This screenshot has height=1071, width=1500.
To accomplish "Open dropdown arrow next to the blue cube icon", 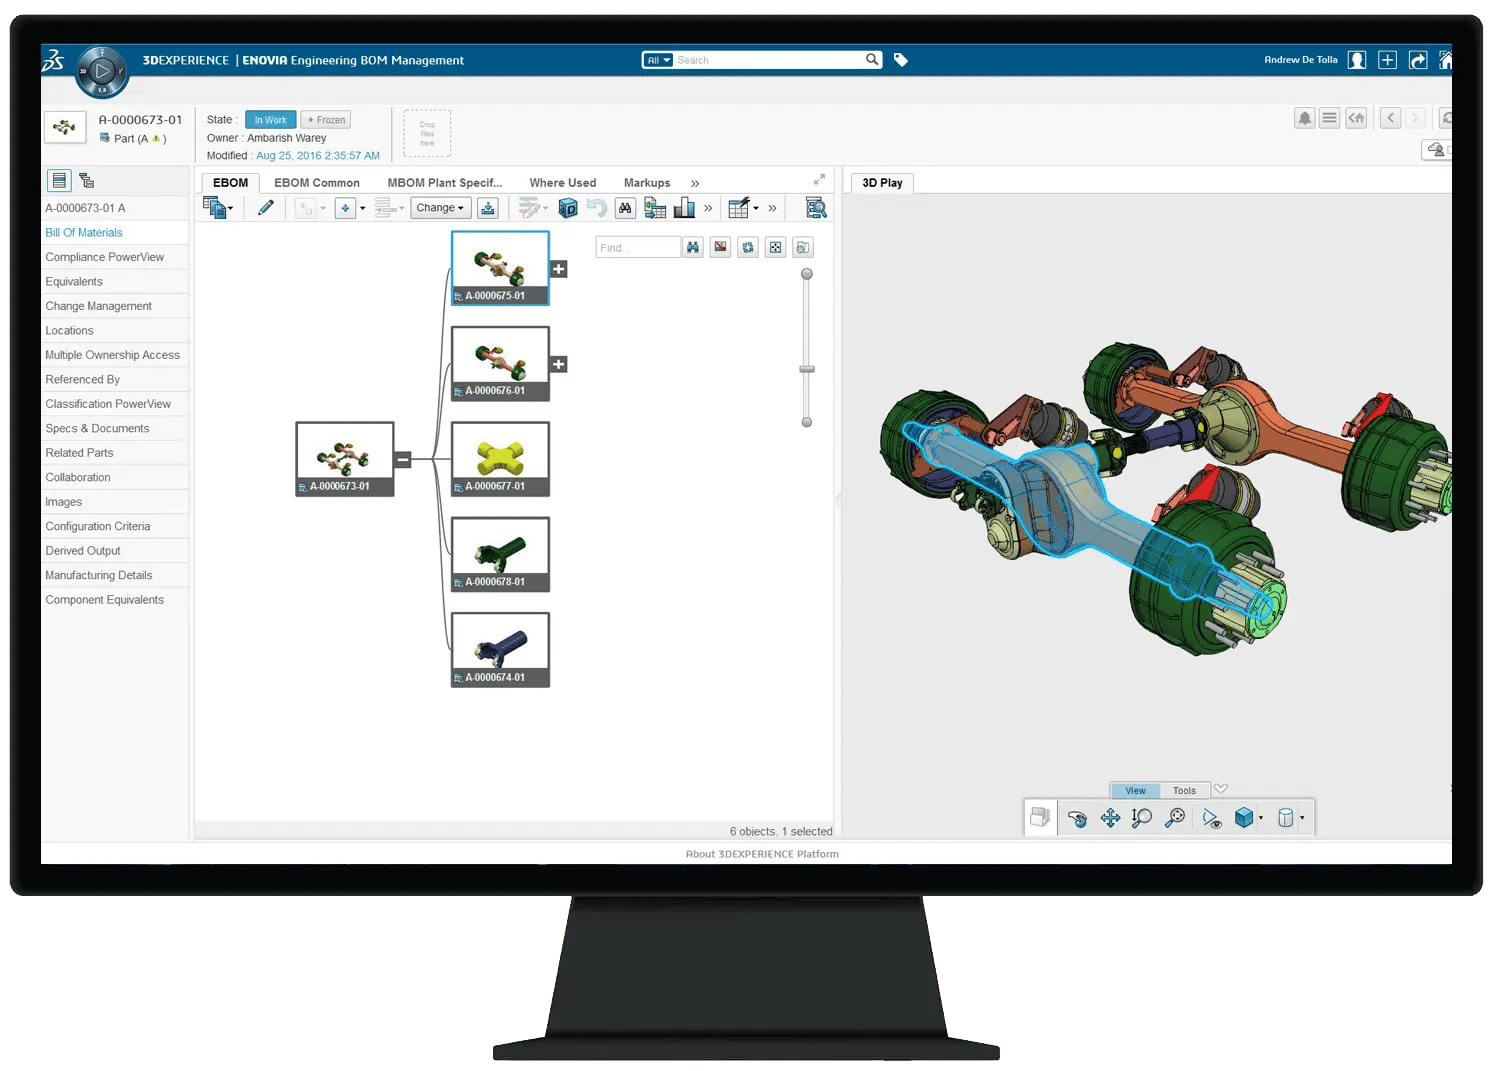I will [x=1261, y=818].
